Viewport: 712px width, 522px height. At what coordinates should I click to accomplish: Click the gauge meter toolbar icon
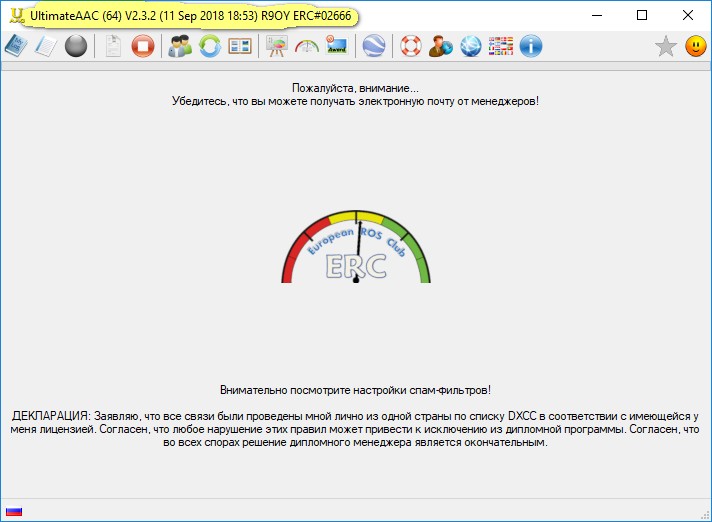click(307, 46)
